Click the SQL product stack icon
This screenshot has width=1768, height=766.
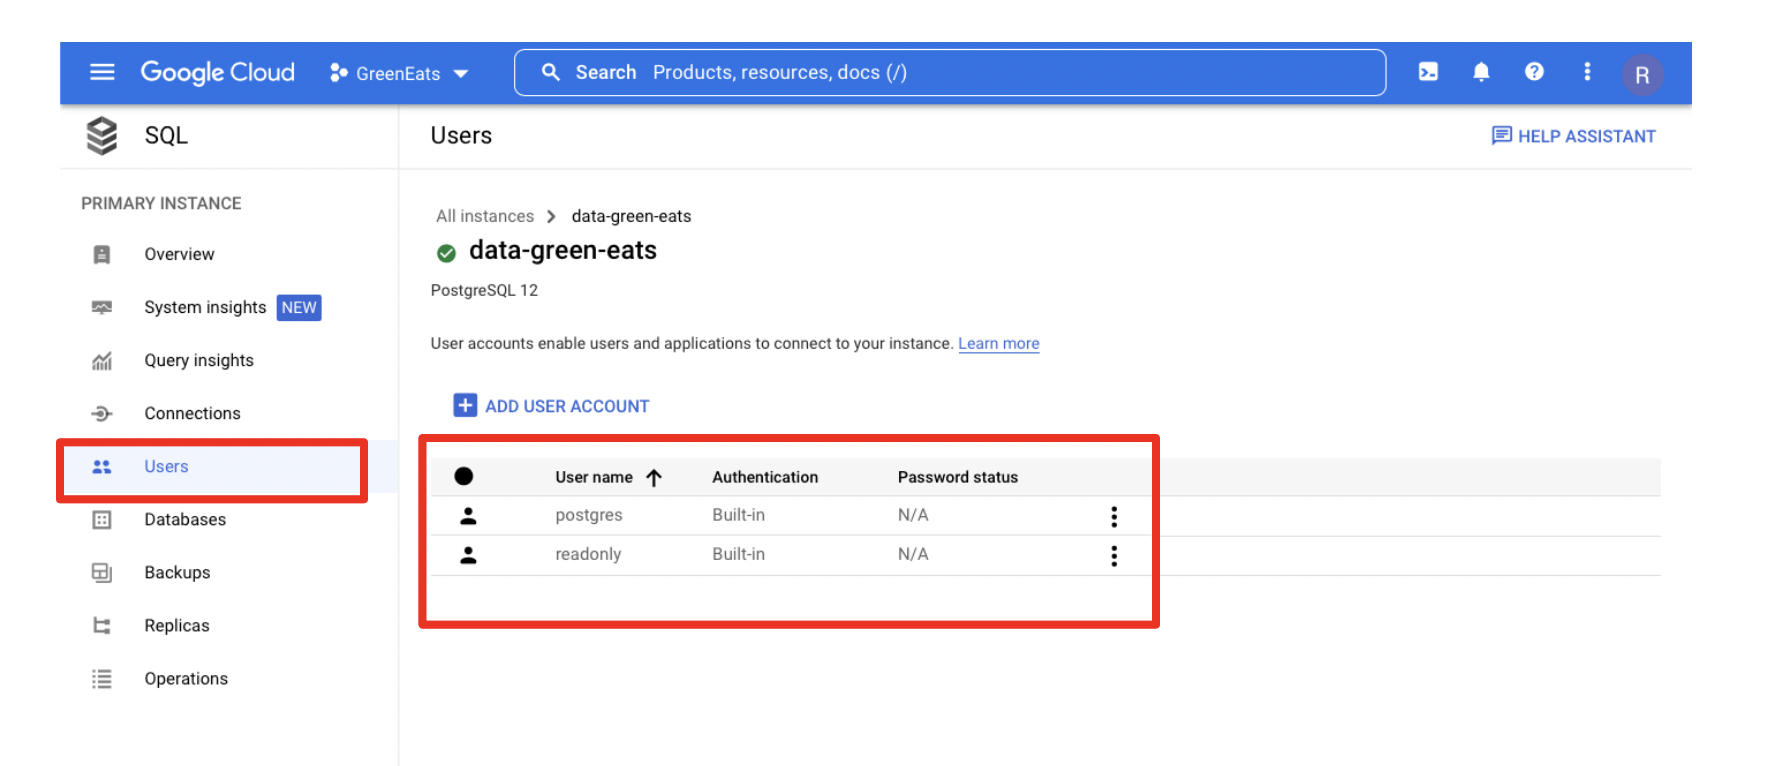click(102, 135)
